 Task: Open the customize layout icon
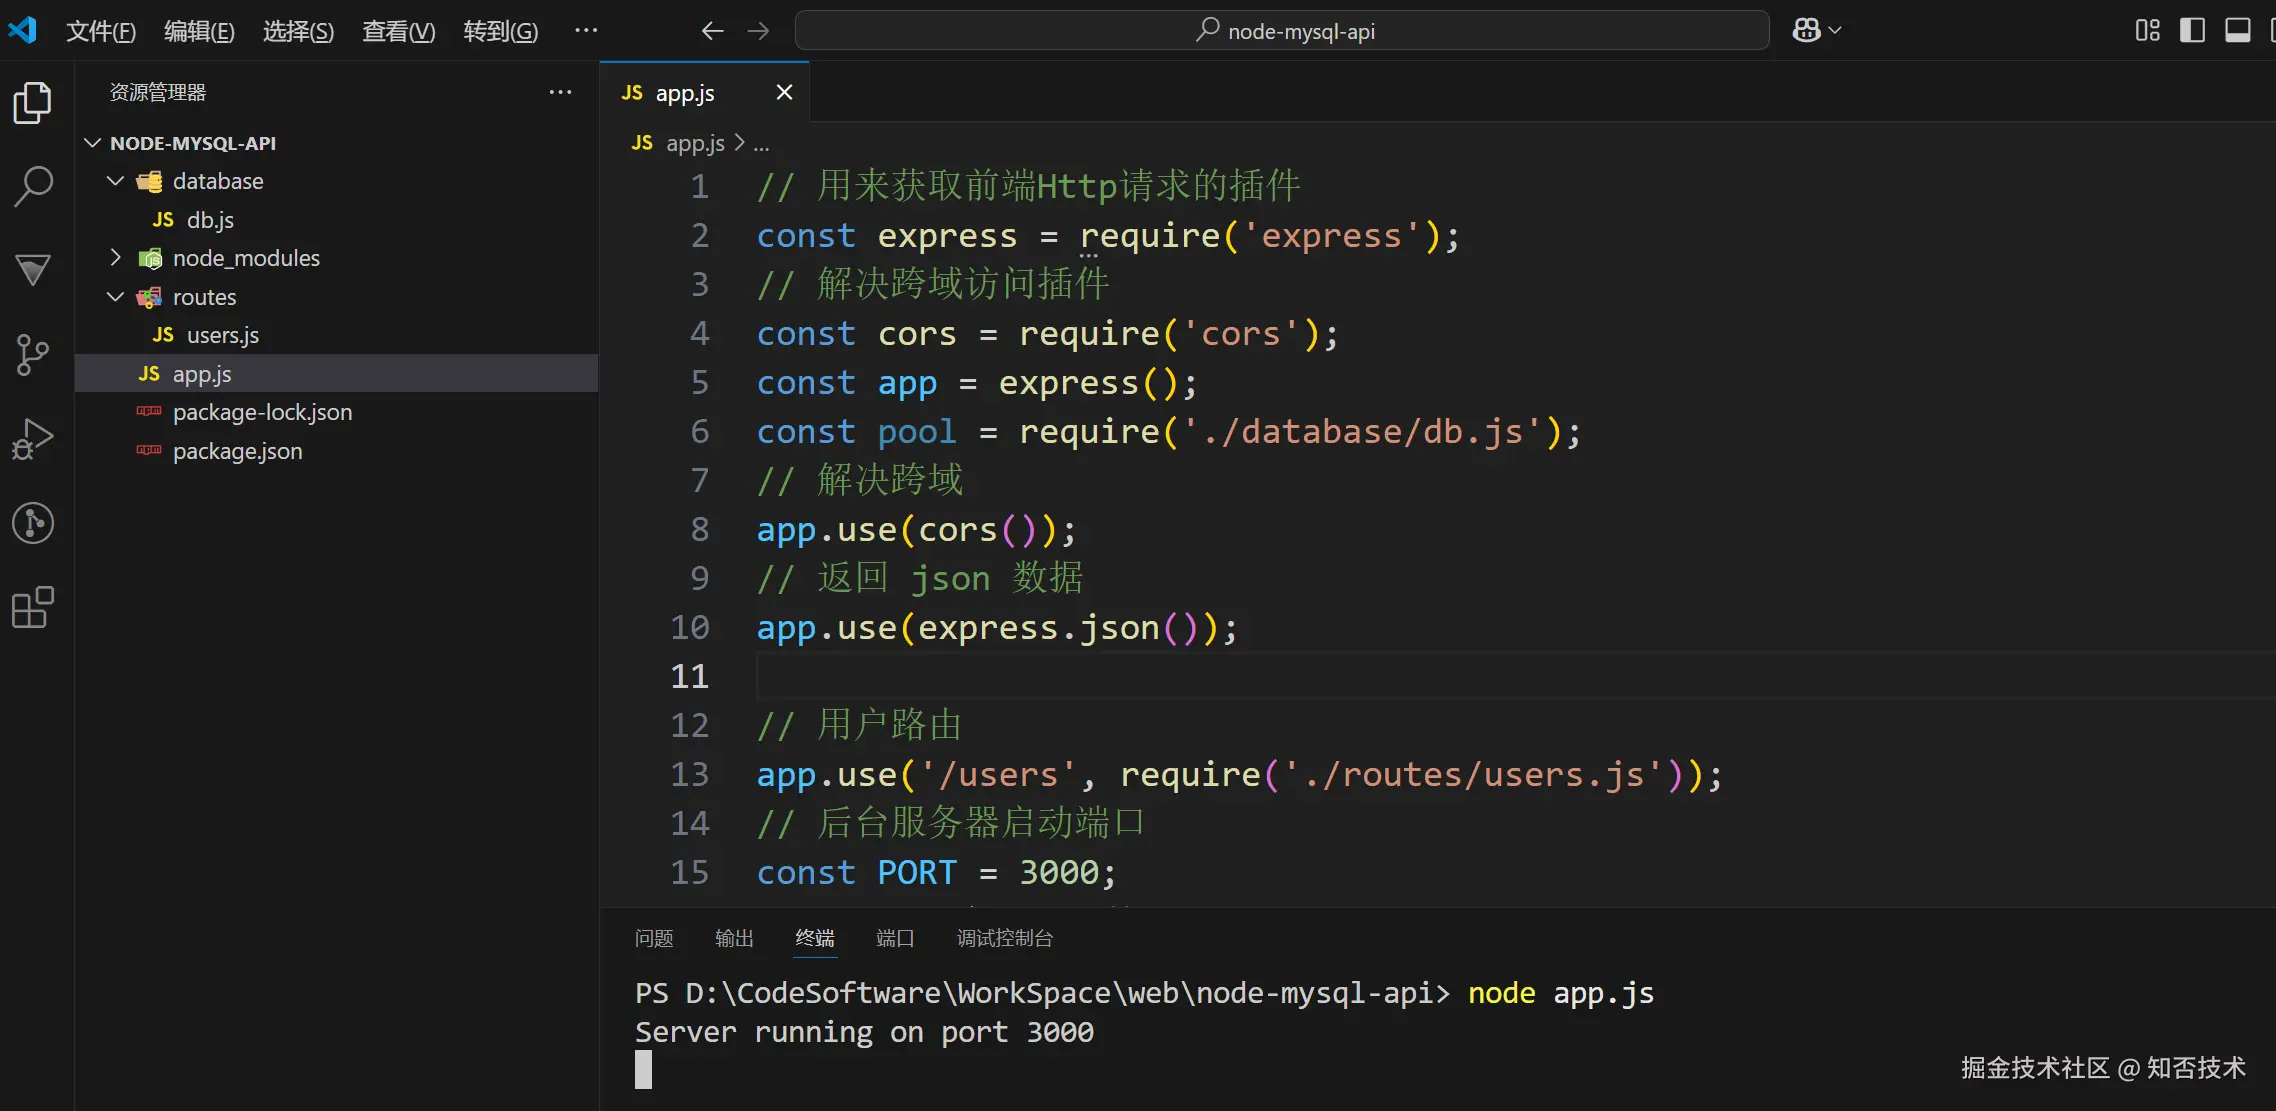point(2147,31)
